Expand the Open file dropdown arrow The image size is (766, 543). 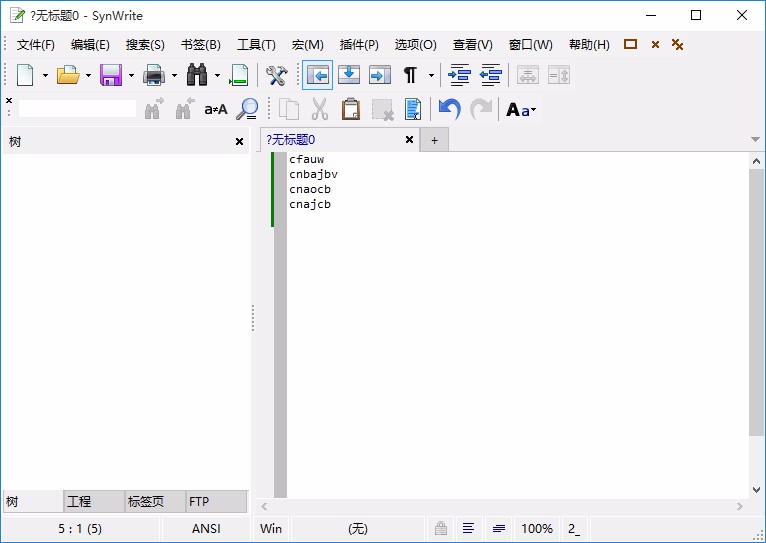[x=88, y=75]
